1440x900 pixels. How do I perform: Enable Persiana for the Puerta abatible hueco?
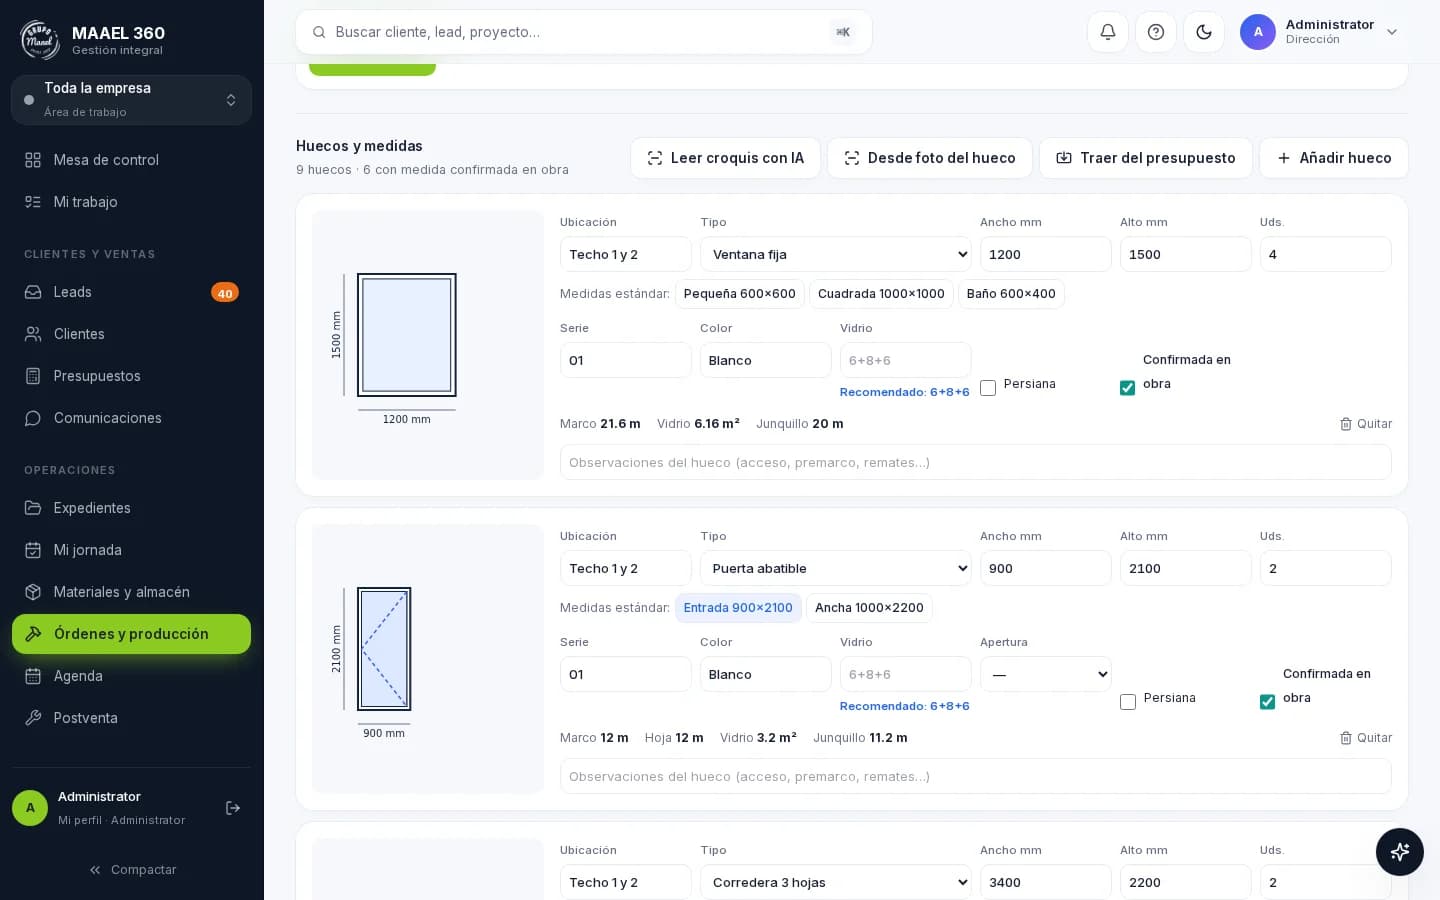pos(1128,702)
